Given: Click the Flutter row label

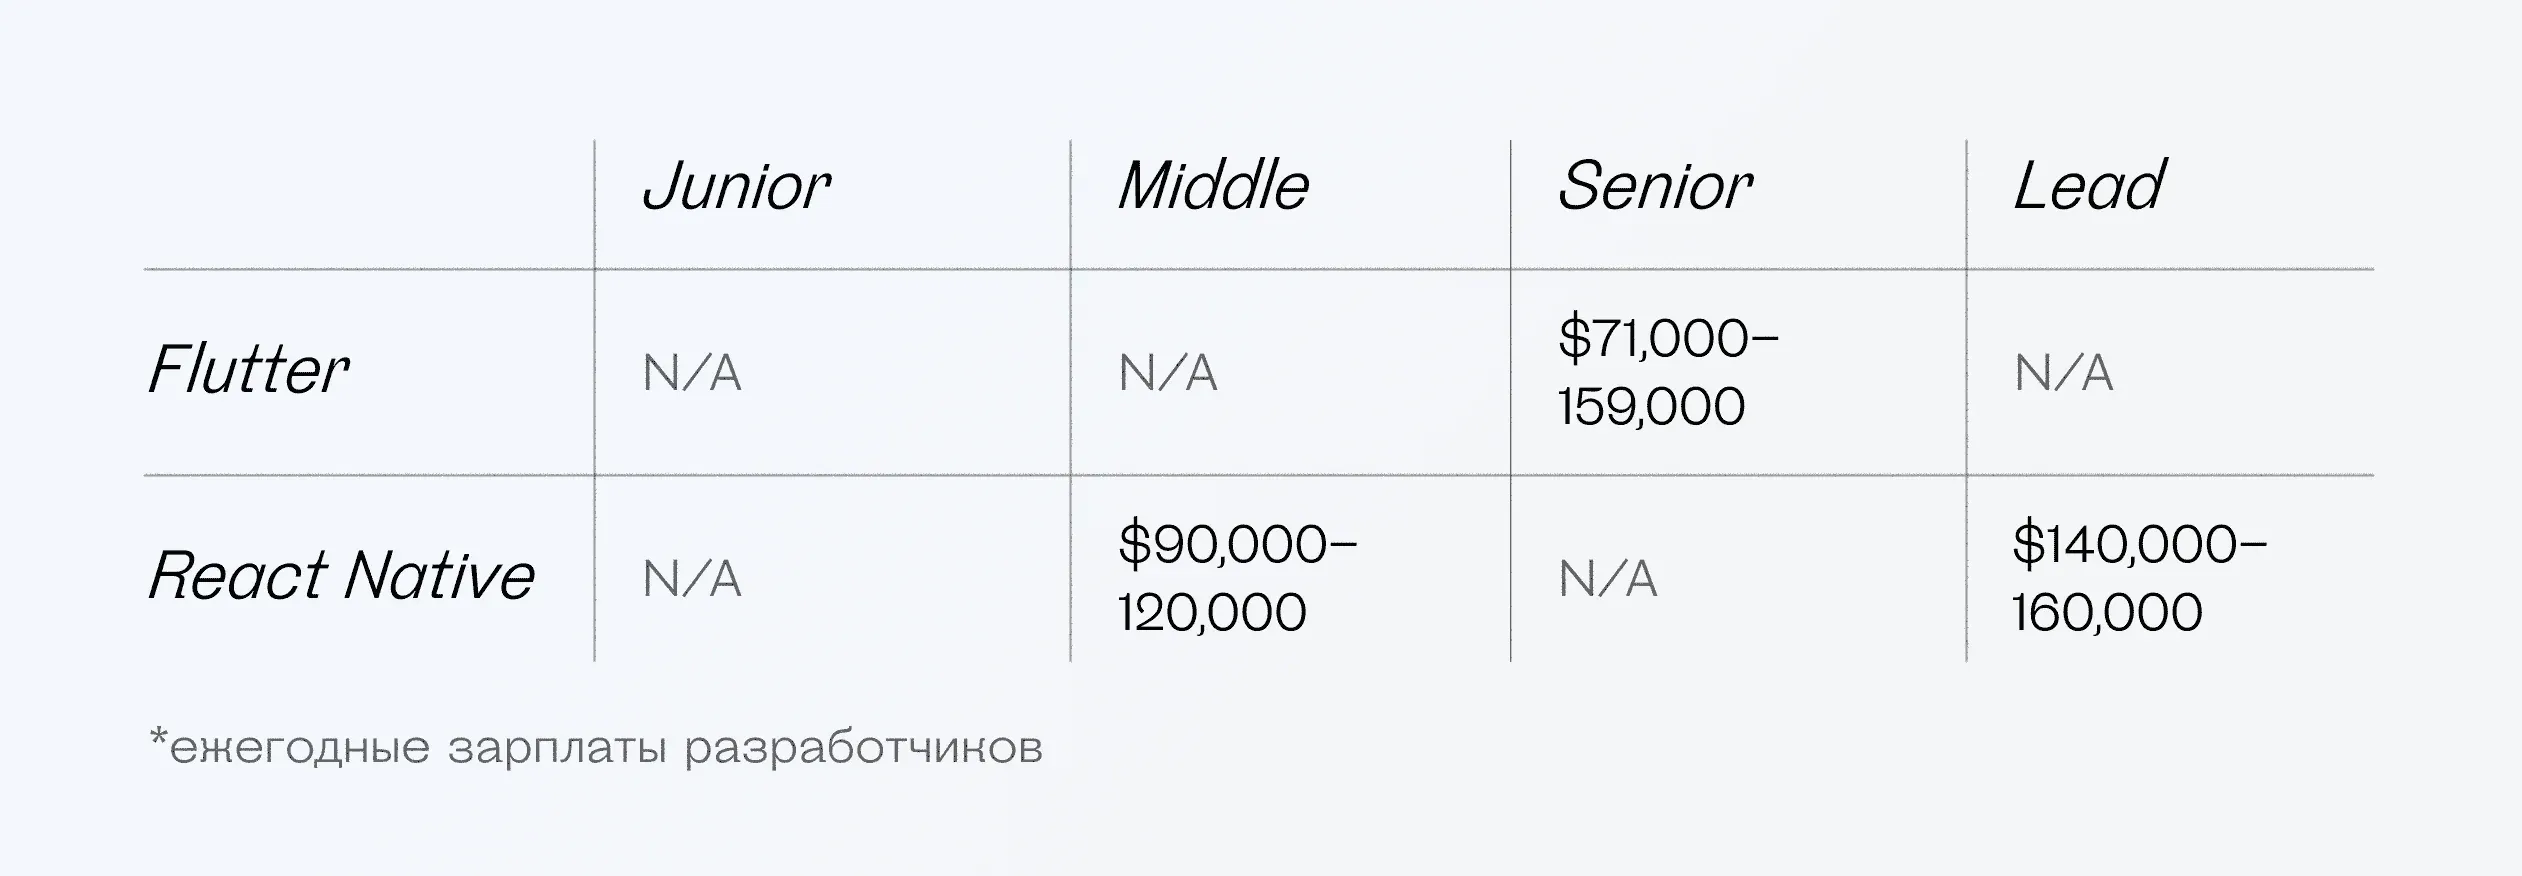Looking at the screenshot, I should click(249, 371).
